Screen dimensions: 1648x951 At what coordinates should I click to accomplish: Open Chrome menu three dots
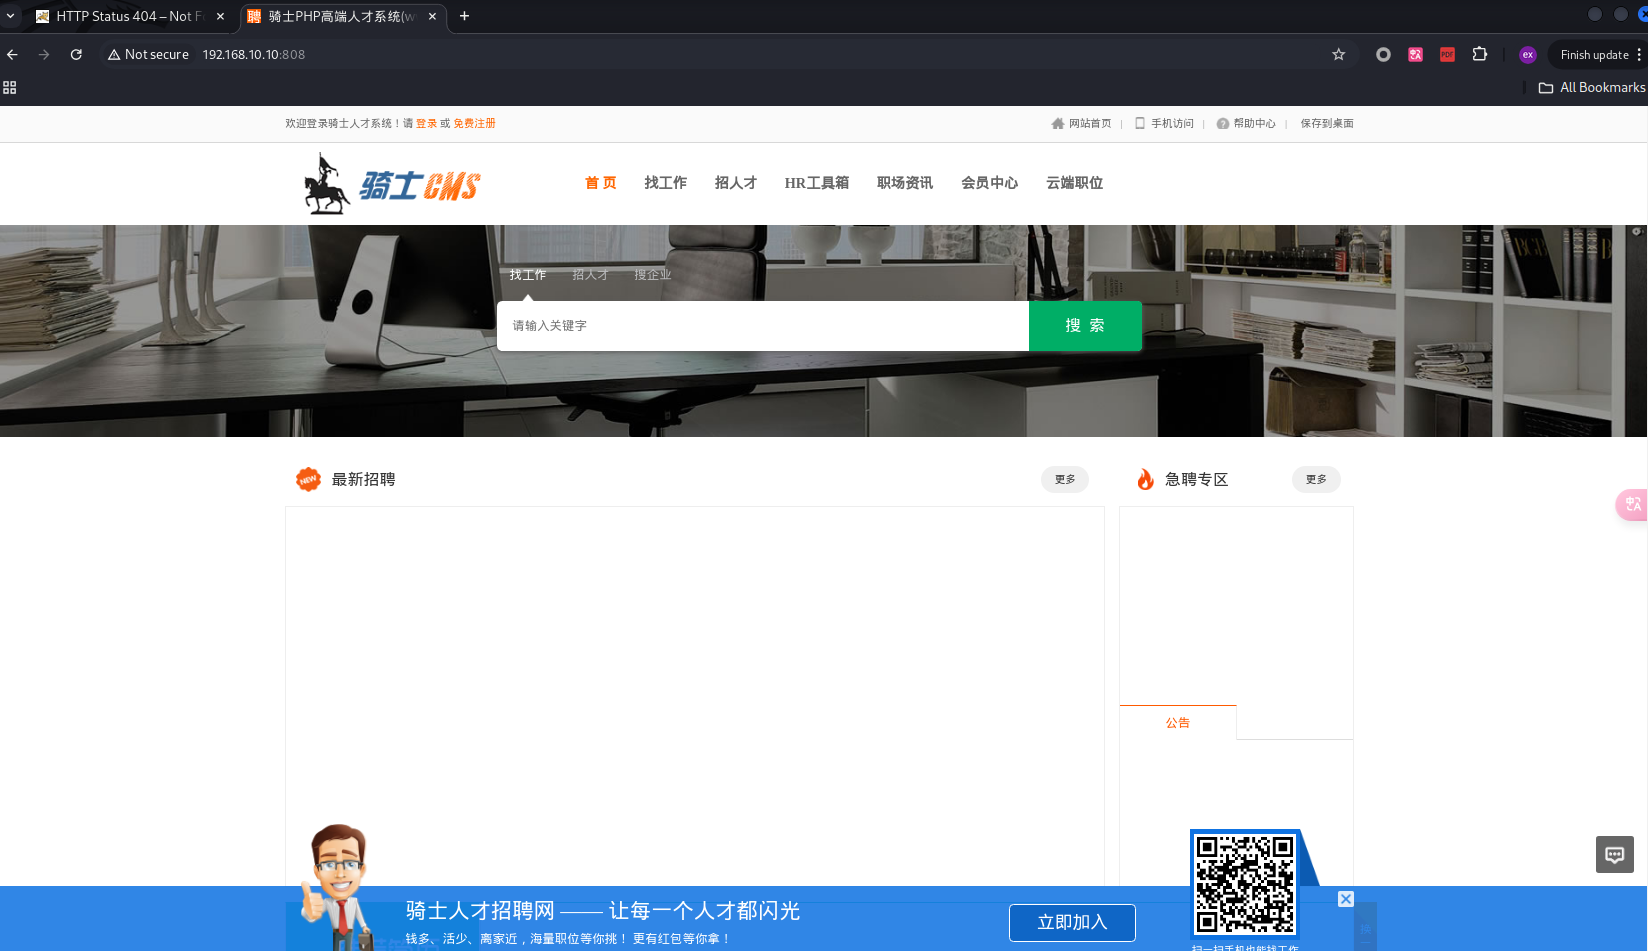[1639, 55]
